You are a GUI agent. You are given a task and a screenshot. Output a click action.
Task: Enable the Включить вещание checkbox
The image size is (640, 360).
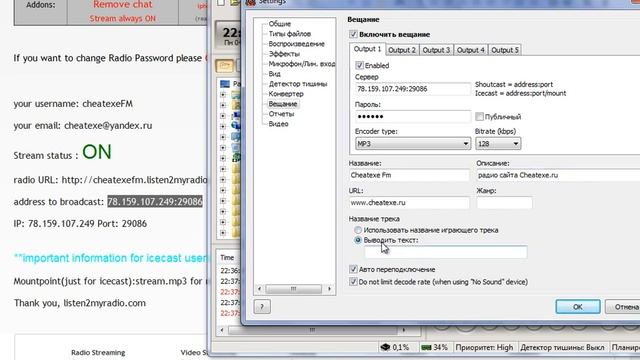[353, 34]
